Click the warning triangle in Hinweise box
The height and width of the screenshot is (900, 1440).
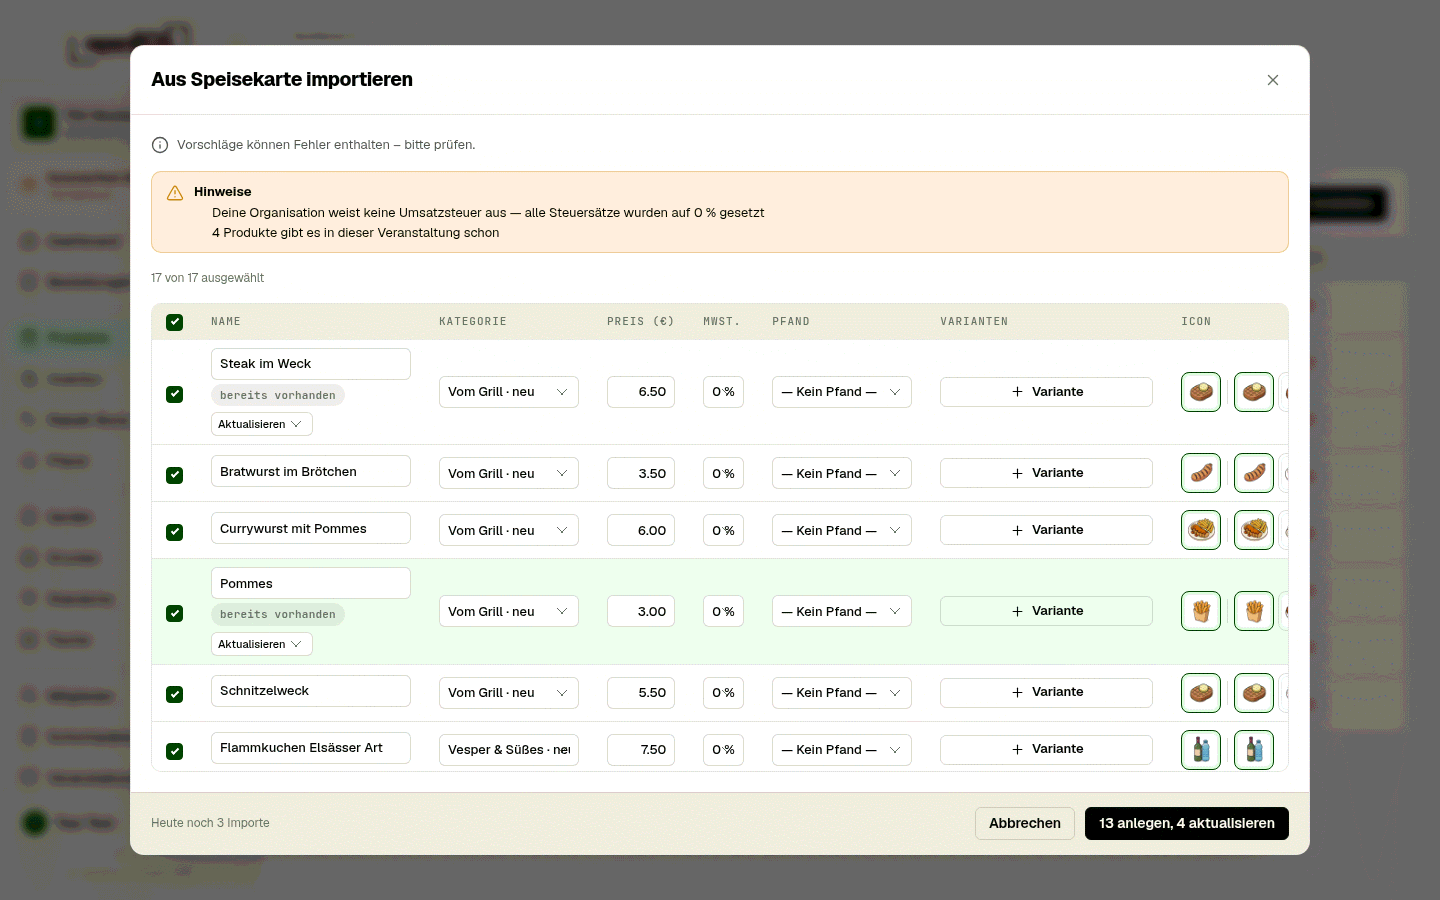(175, 193)
